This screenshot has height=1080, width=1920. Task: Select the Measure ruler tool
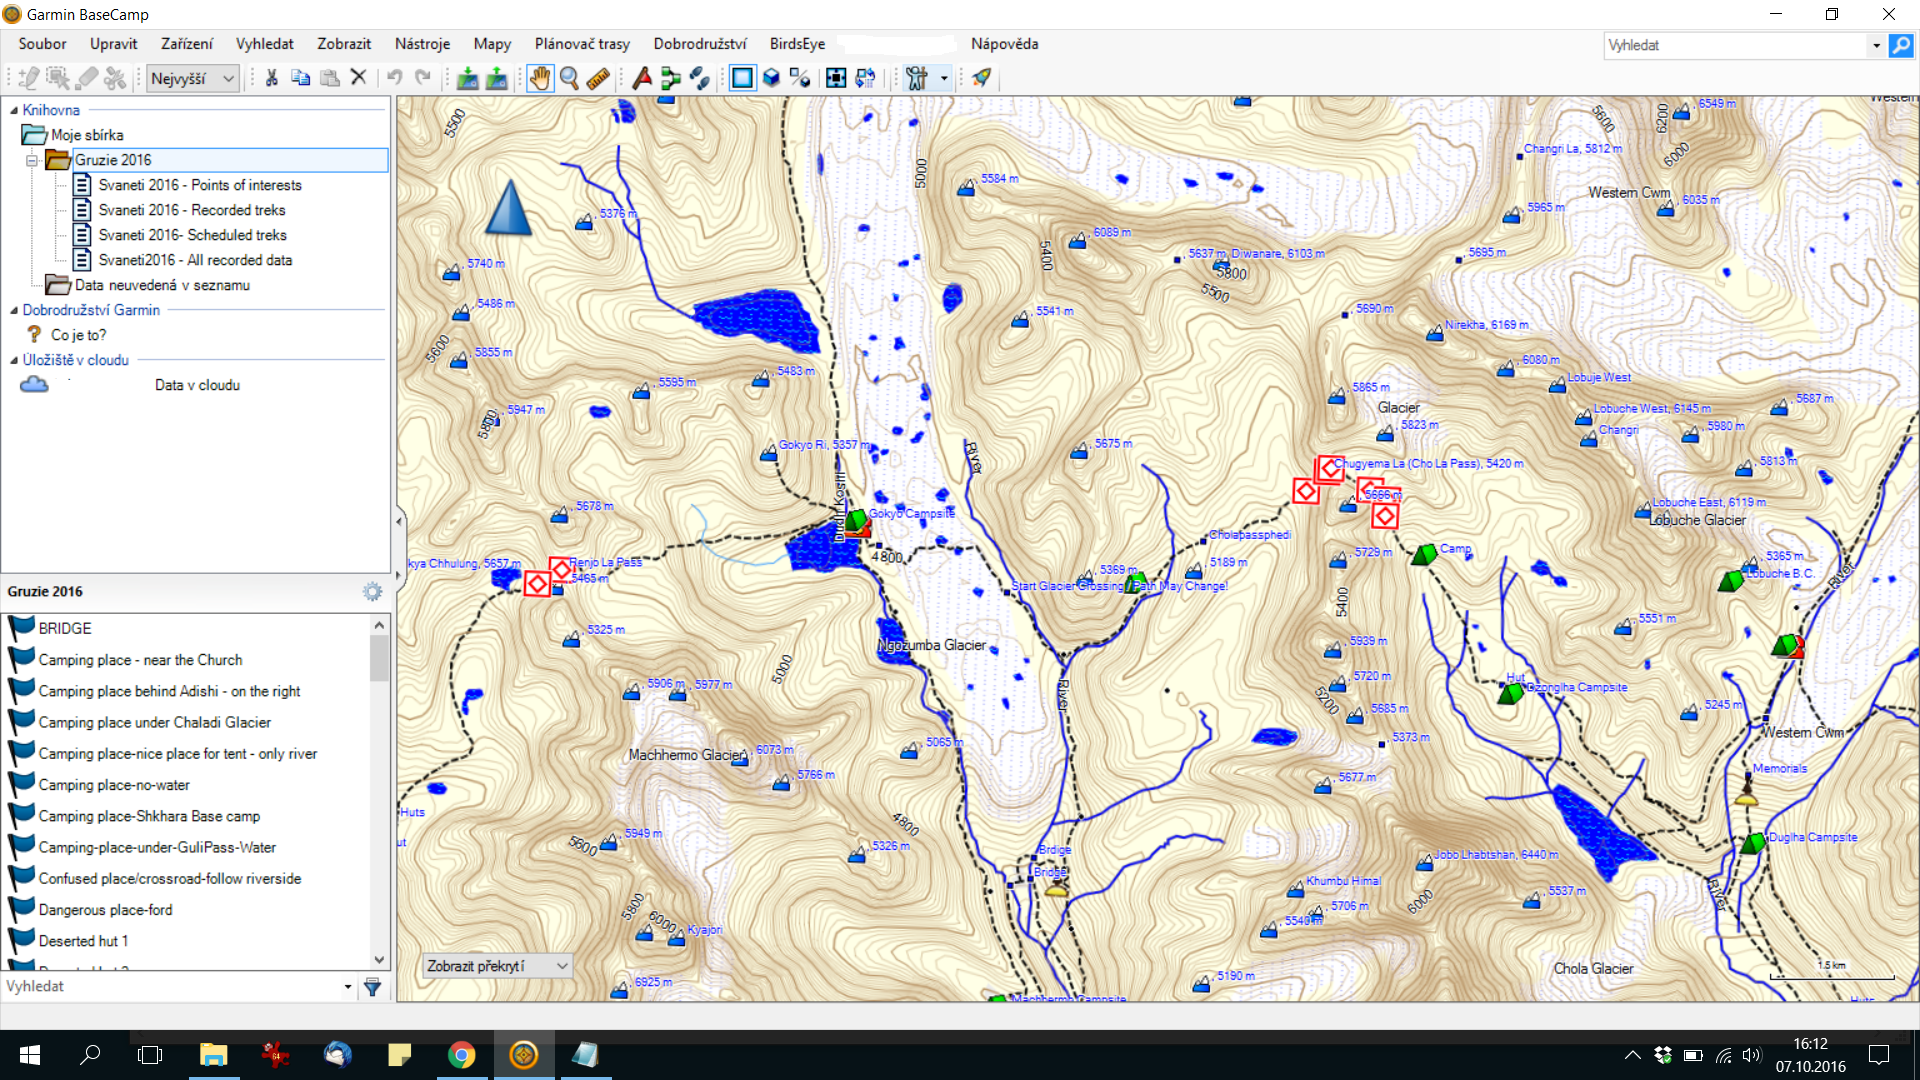point(598,78)
